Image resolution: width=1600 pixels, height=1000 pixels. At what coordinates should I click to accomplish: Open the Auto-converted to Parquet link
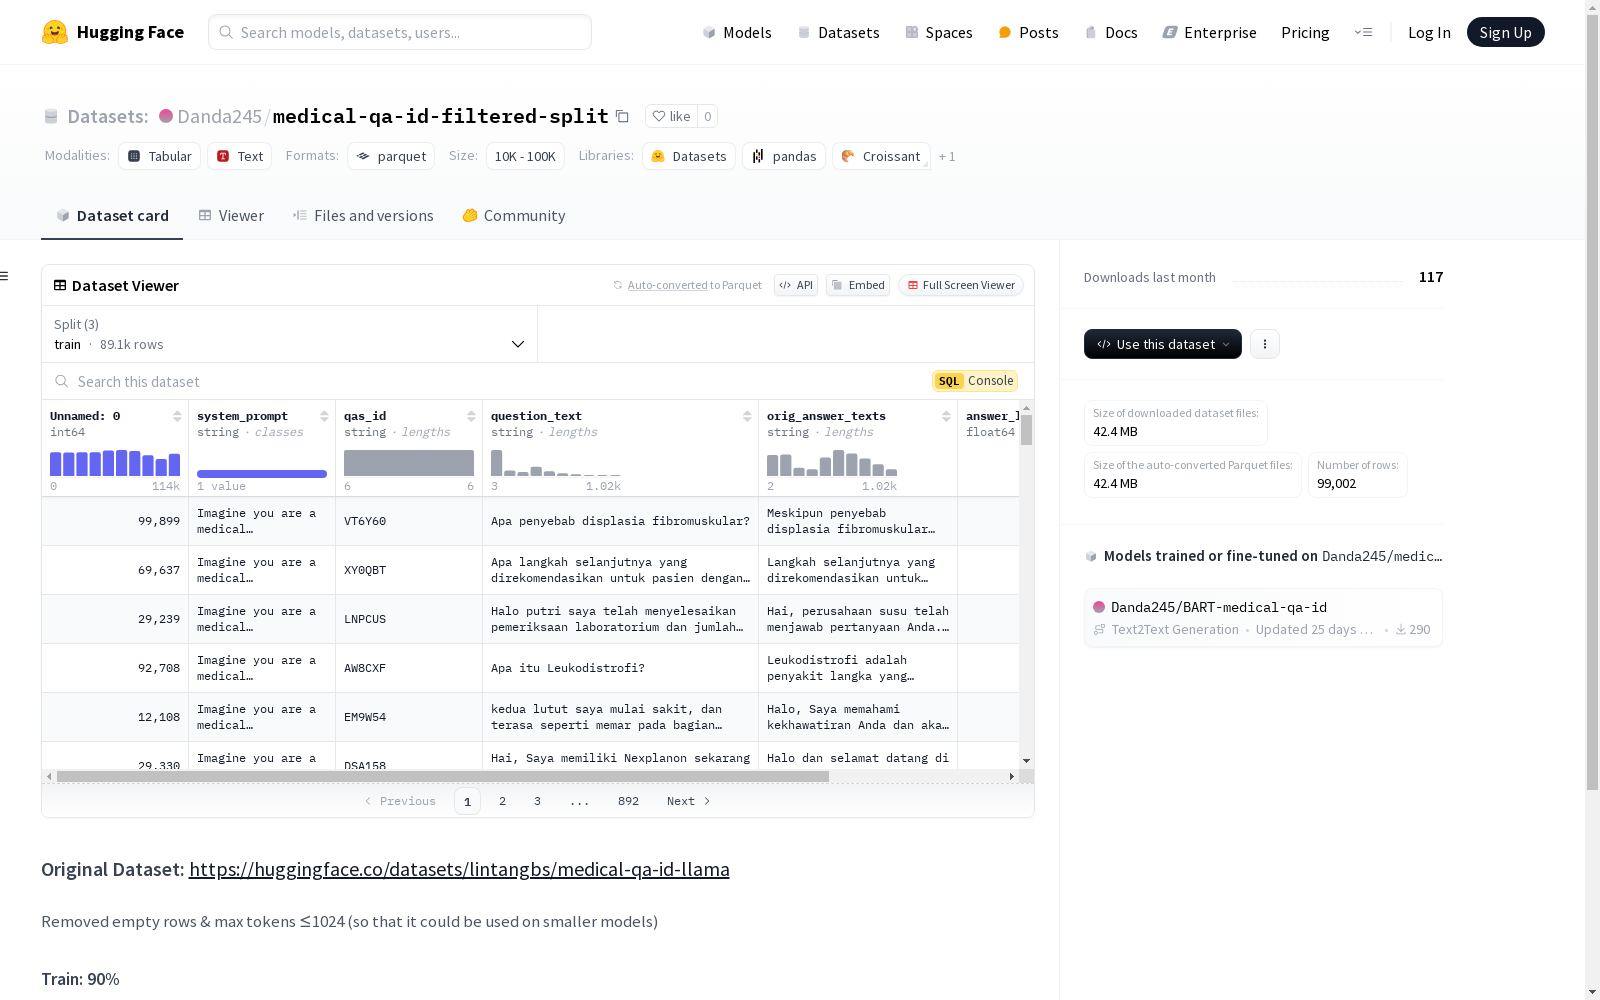pos(694,285)
